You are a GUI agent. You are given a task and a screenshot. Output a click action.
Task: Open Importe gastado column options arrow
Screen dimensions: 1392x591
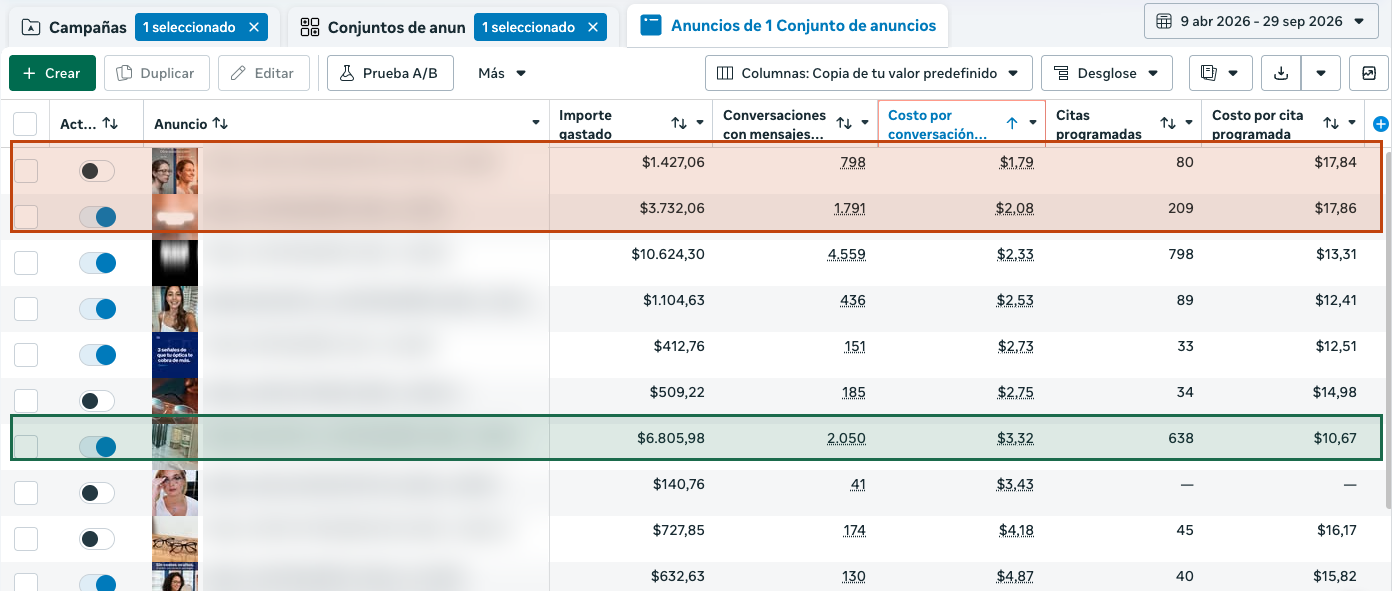[x=700, y=124]
